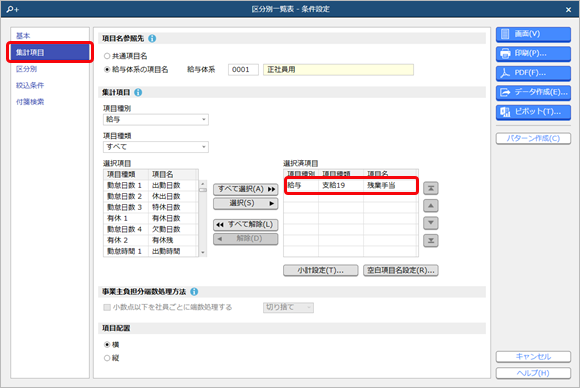This screenshot has height=388, width=580.
Task: Select the 特休日数 row in 選択項目
Action: tap(151, 208)
